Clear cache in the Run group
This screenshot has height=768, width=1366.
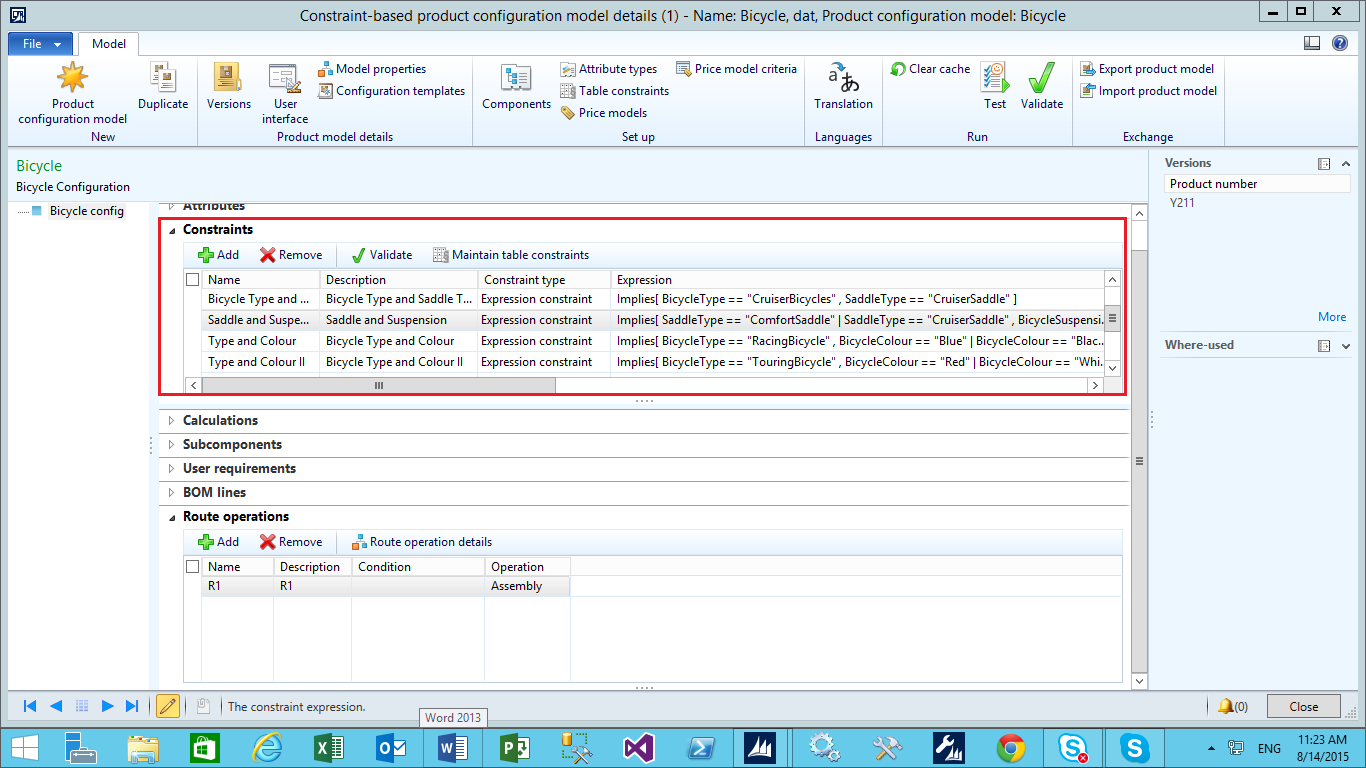(x=930, y=69)
